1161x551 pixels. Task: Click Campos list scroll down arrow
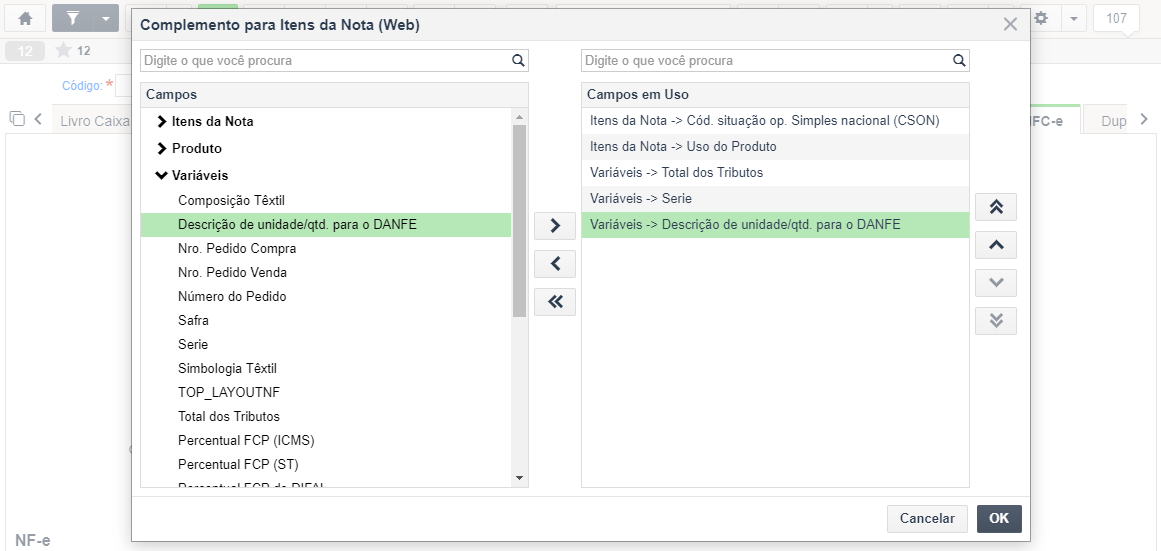tap(519, 478)
